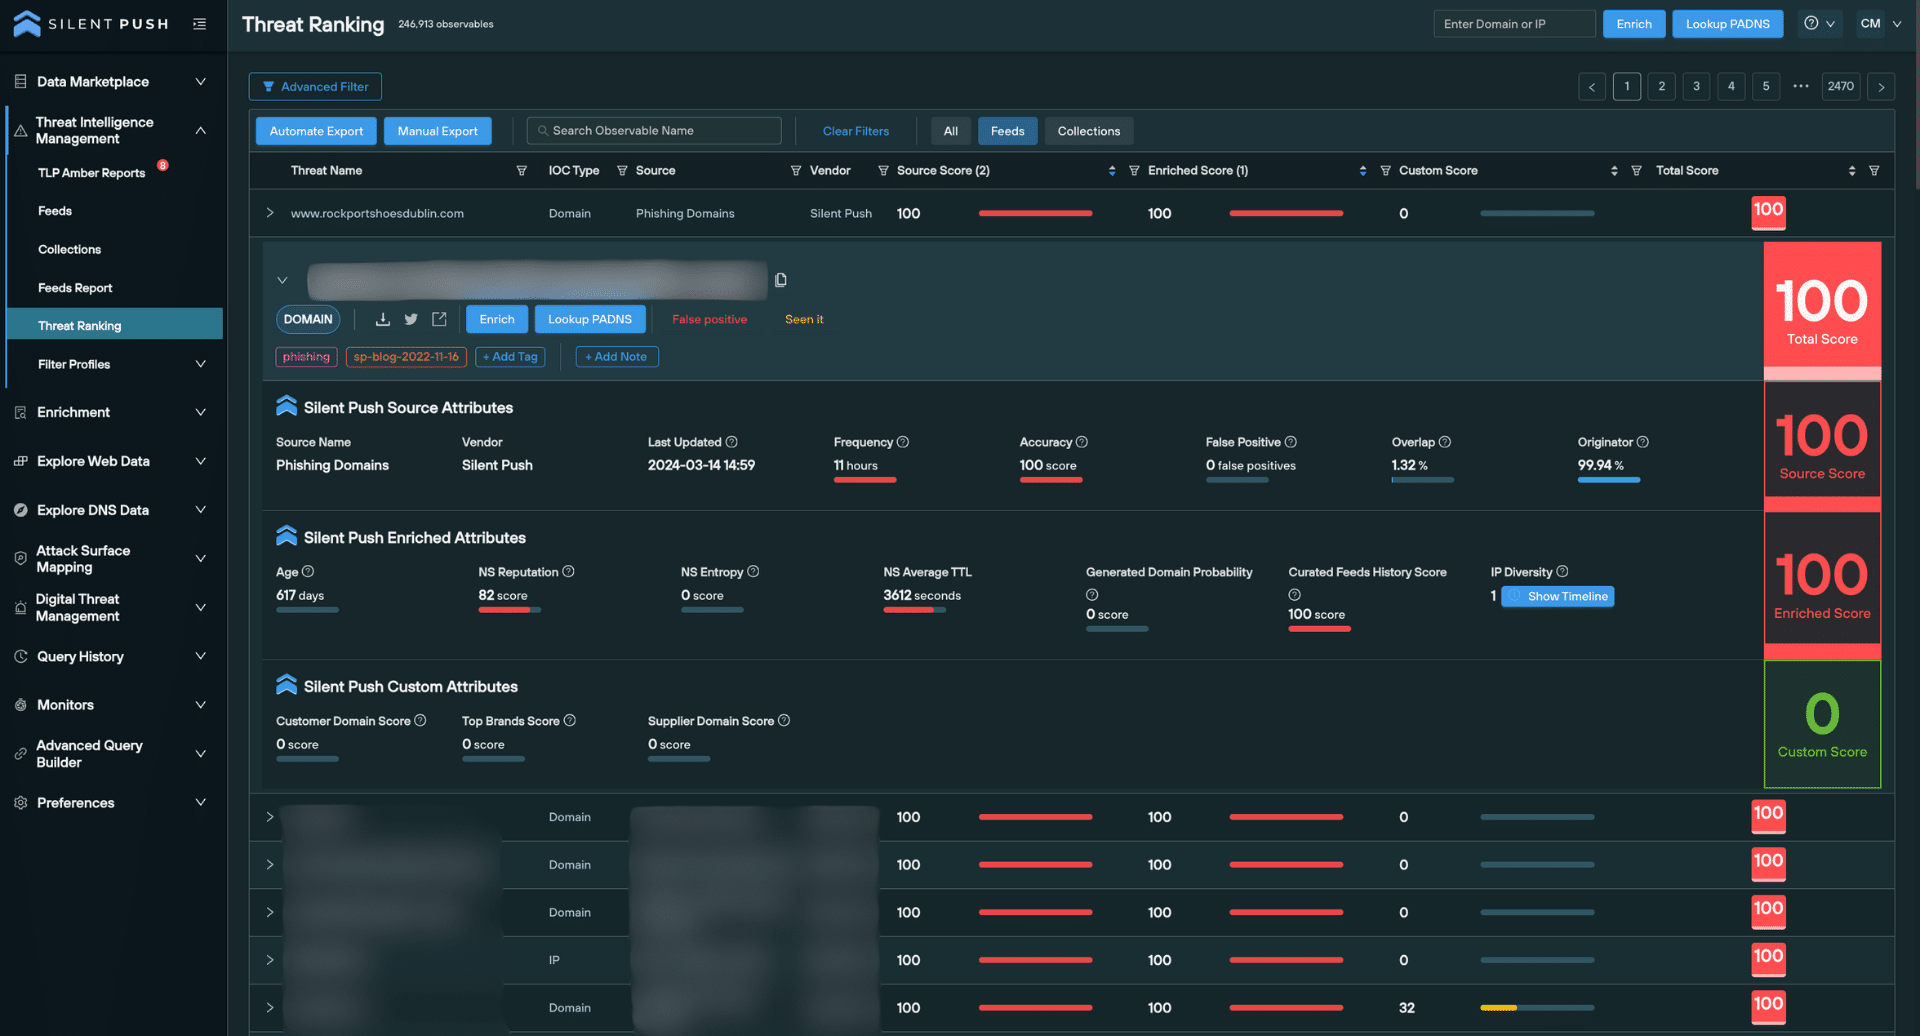Mark observable as False positive
1920x1036 pixels.
point(709,319)
